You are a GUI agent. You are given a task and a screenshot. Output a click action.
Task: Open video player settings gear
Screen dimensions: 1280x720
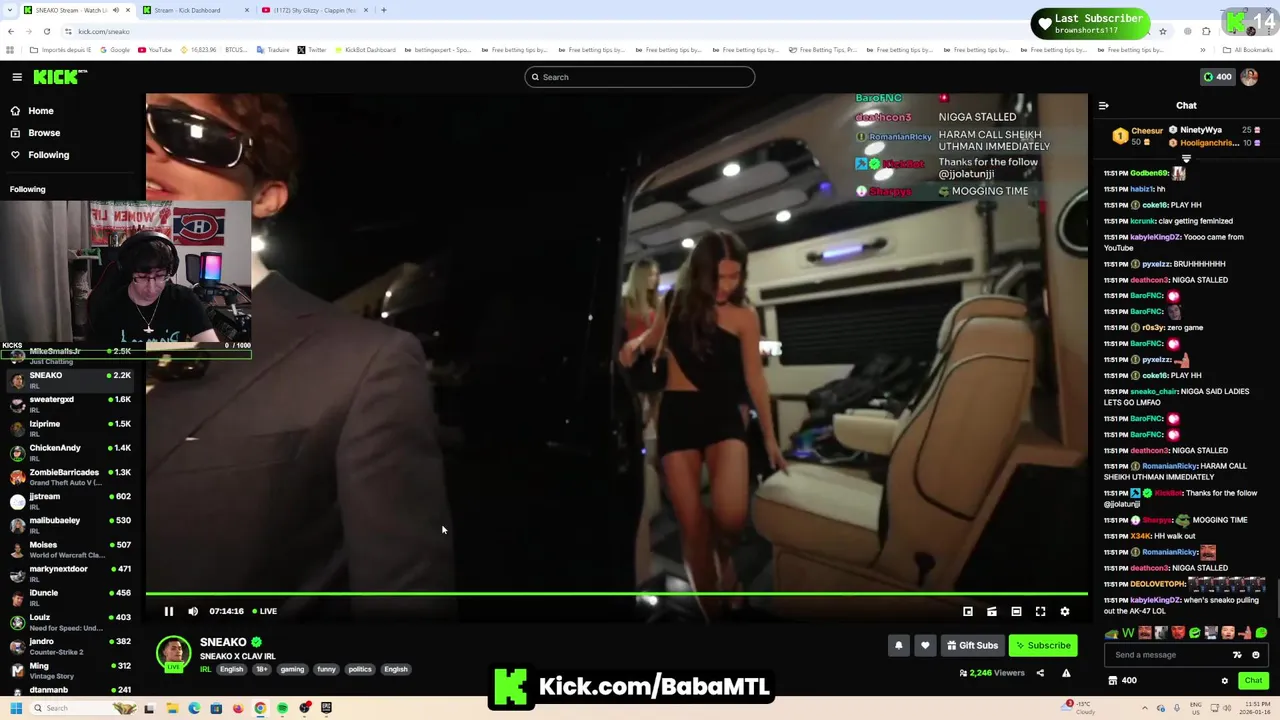tap(1065, 611)
